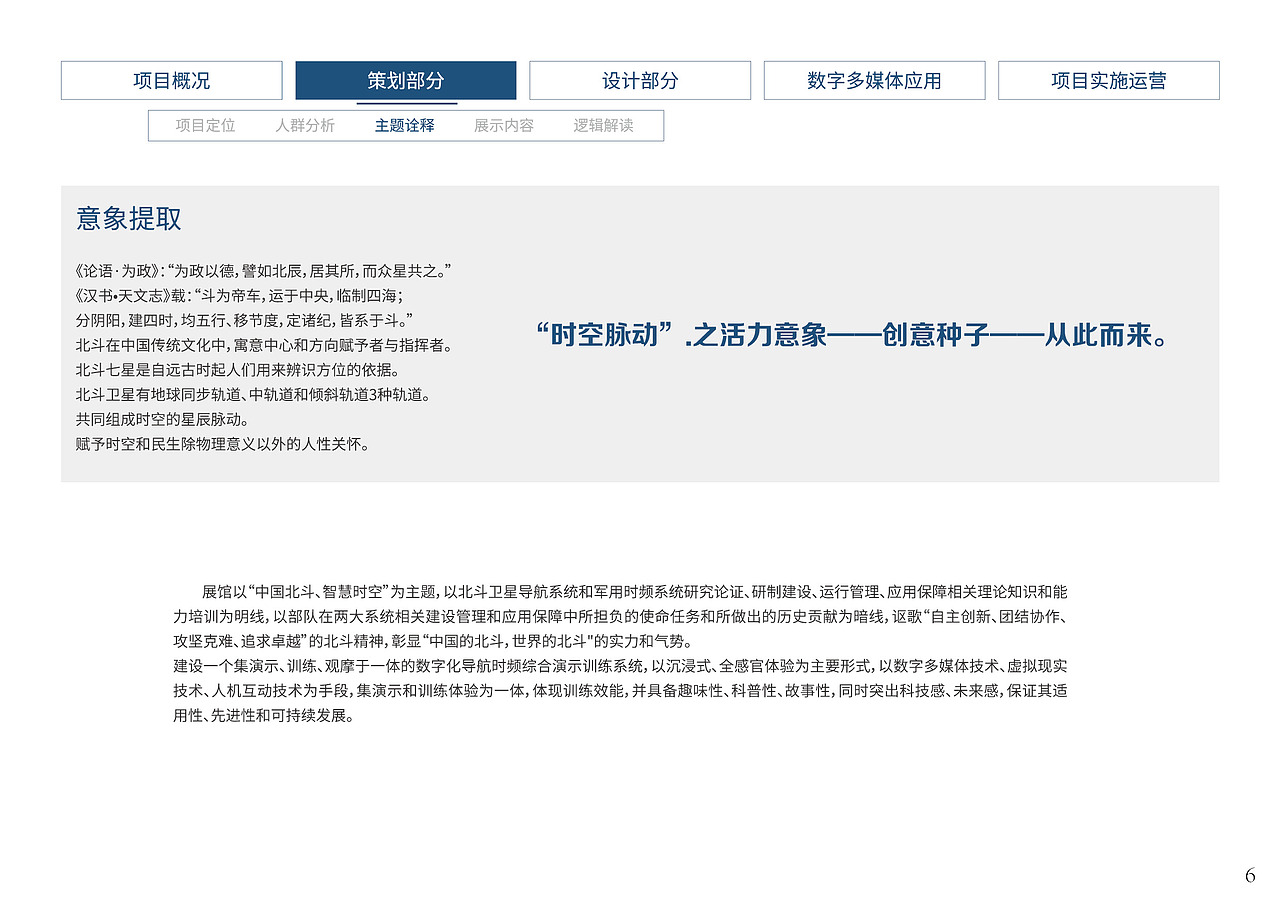
Task: Click the line 北斗在中国传统文化中
Action: click(x=264, y=346)
